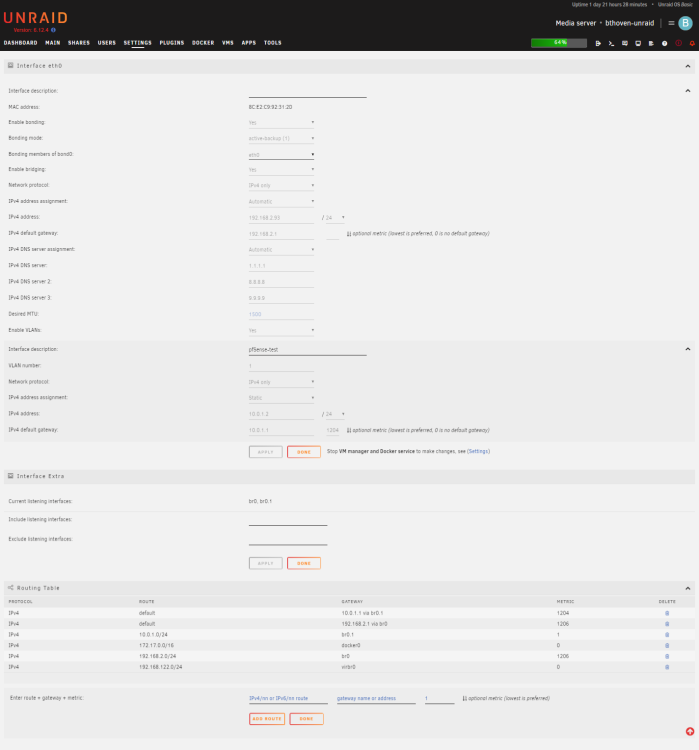Click the 64% usage progress bar

[x=559, y=43]
